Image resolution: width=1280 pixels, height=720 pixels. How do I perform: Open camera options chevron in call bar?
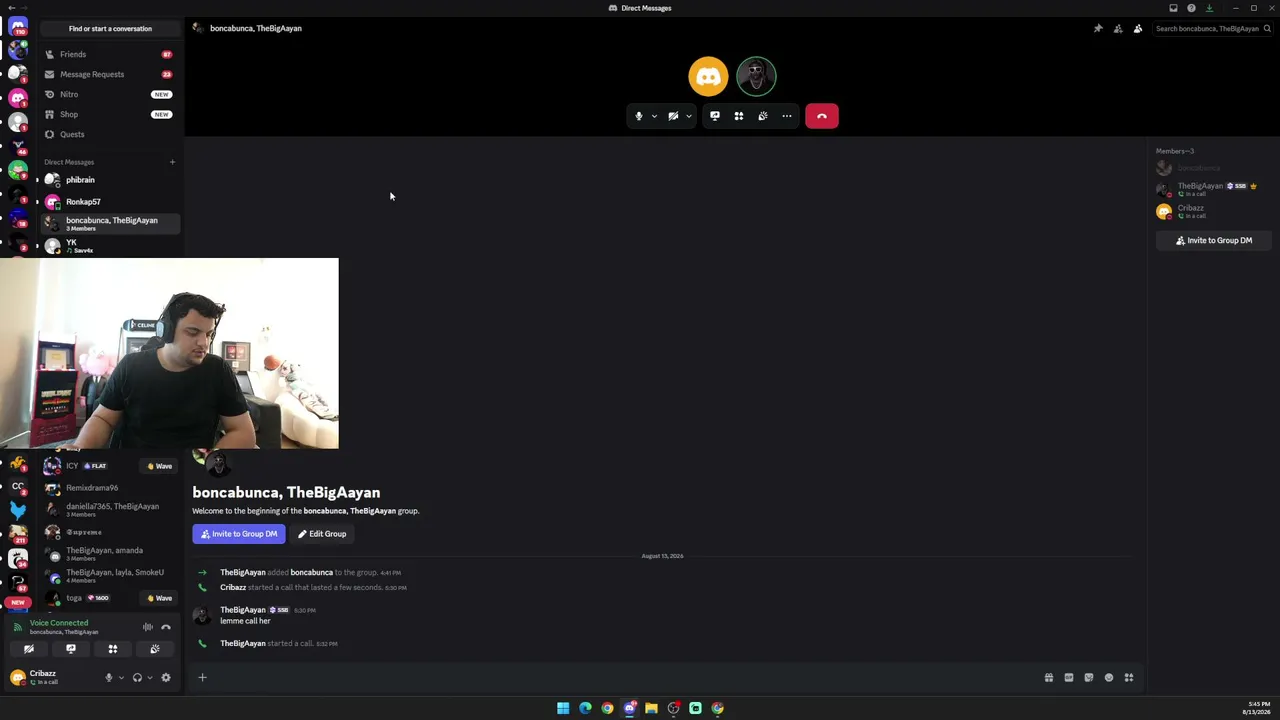pyautogui.click(x=688, y=116)
